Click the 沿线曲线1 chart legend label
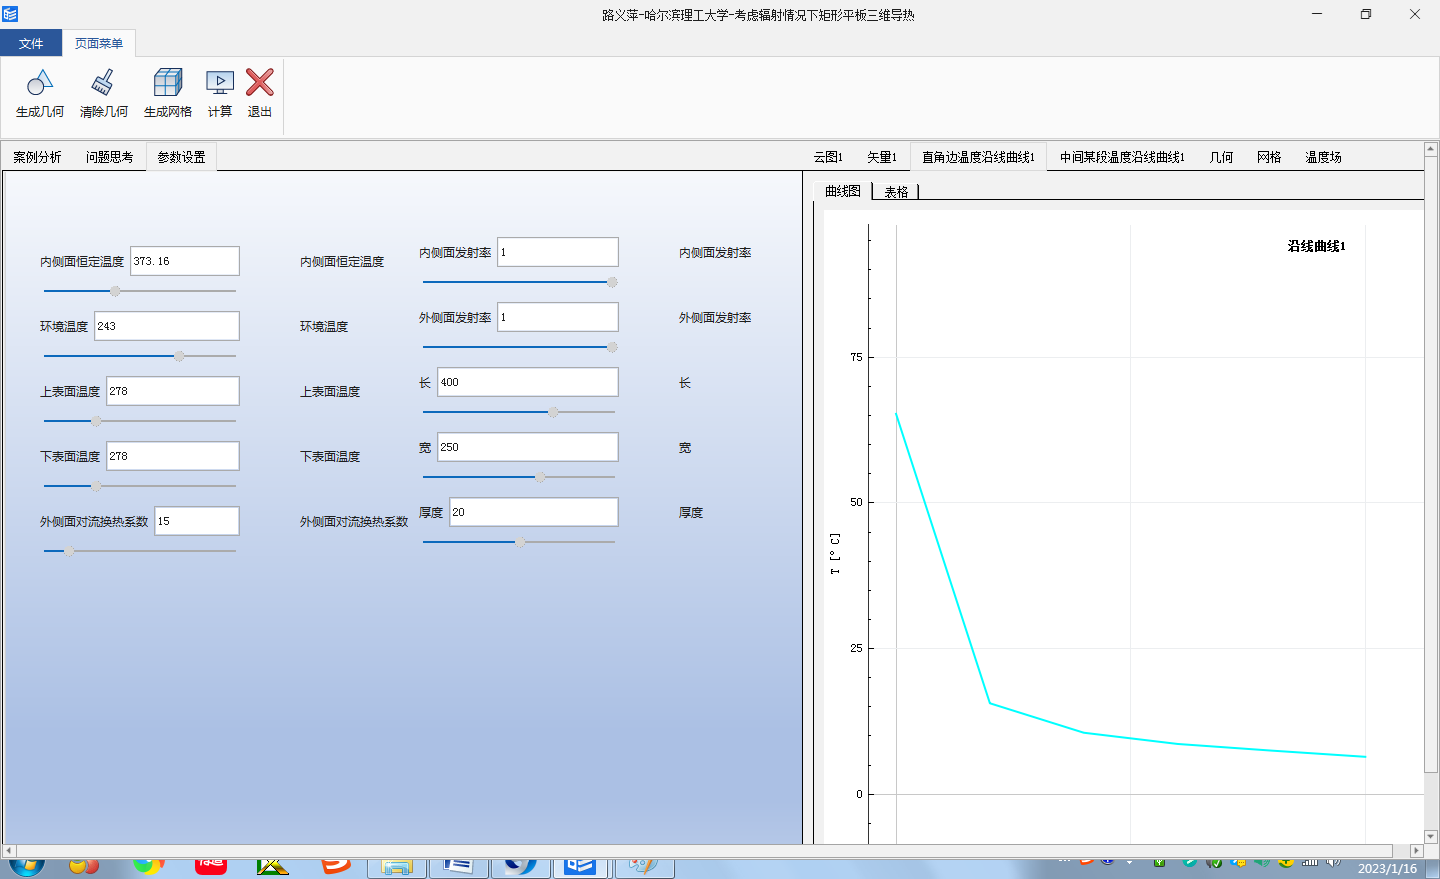Screen dimensions: 1440x879 coord(1316,246)
